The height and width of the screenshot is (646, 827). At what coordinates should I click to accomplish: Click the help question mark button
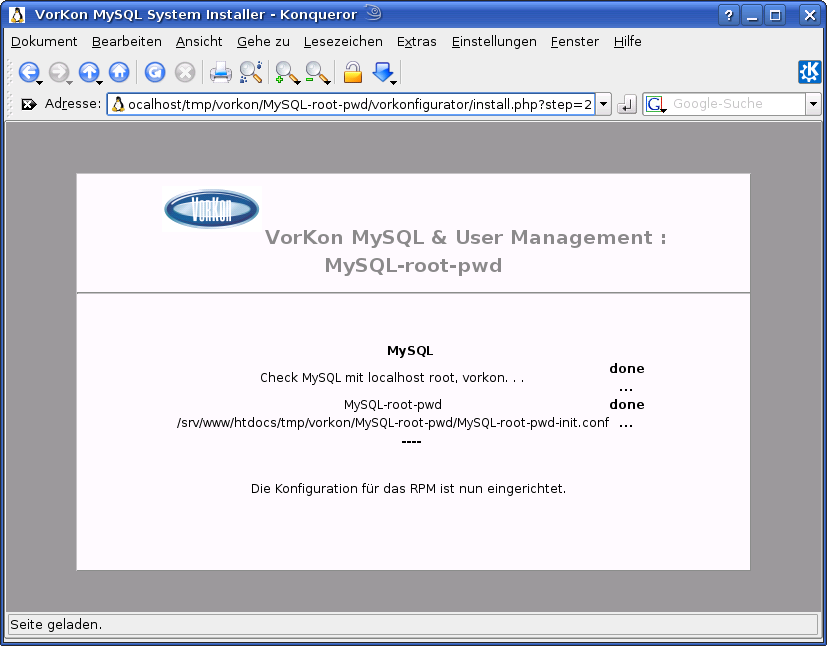pyautogui.click(x=727, y=15)
